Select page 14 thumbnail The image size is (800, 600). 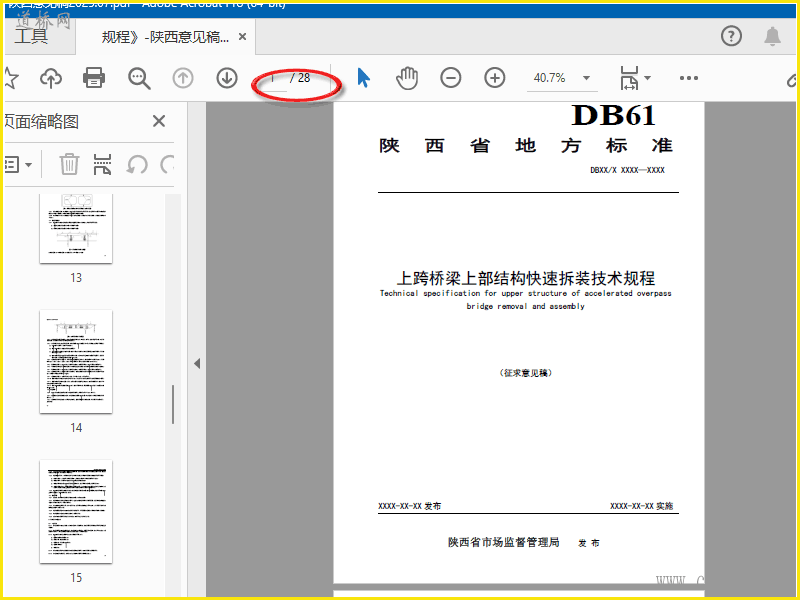[76, 361]
